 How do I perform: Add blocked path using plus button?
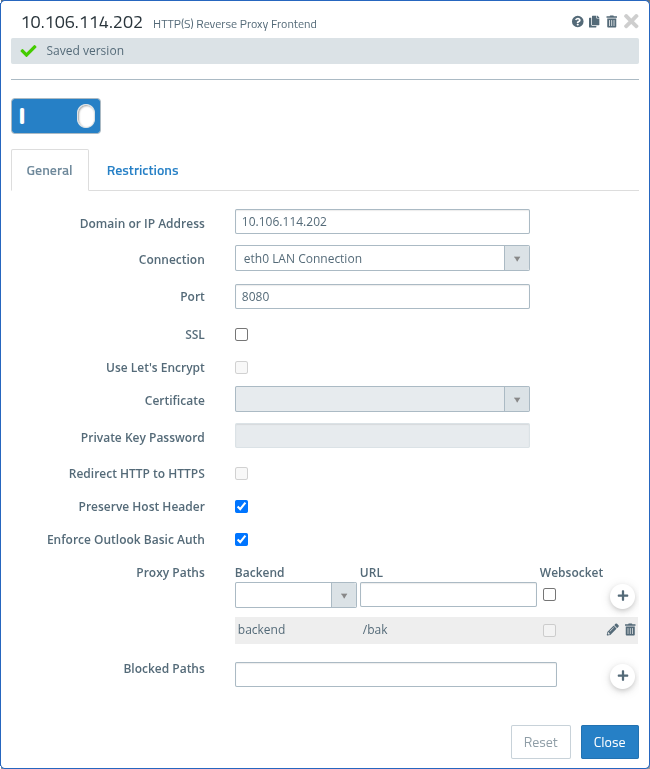click(622, 676)
